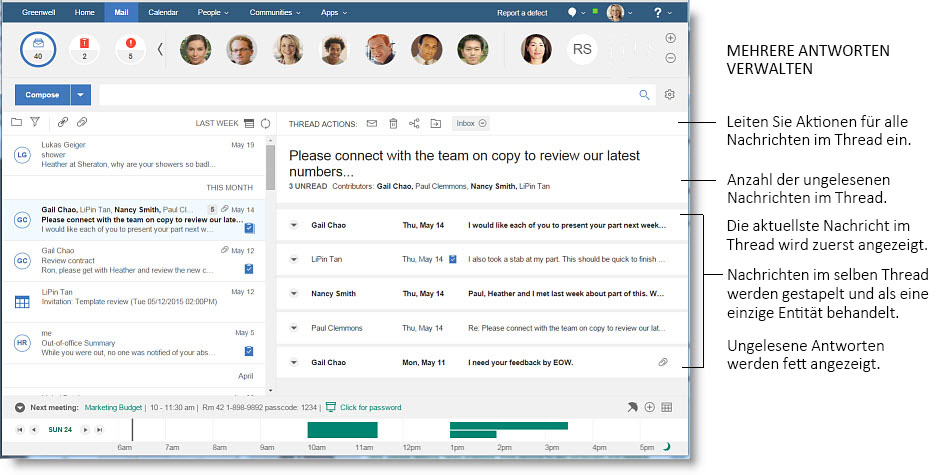This screenshot has width=945, height=475.
Task: Click the message list scrollbar thumb
Action: 271,167
